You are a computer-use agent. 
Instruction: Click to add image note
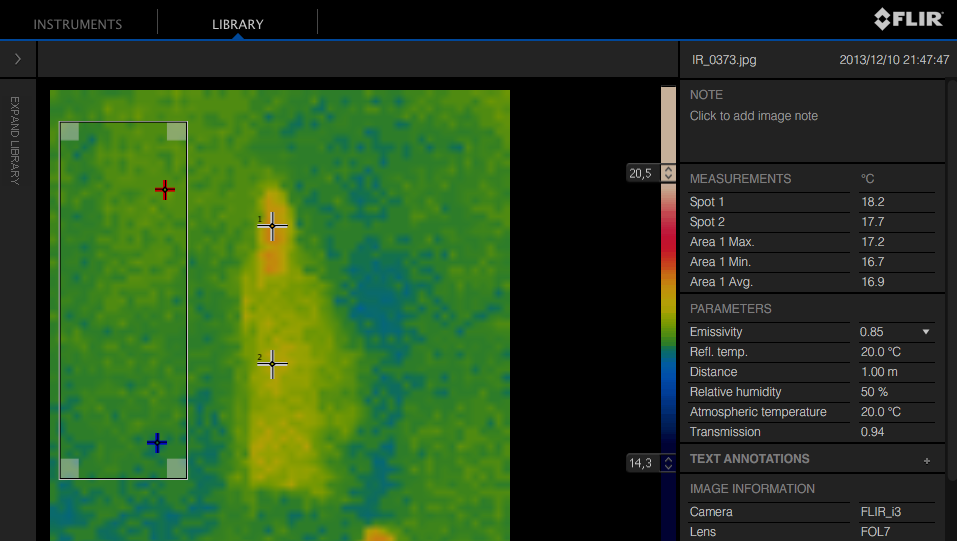pyautogui.click(x=754, y=116)
